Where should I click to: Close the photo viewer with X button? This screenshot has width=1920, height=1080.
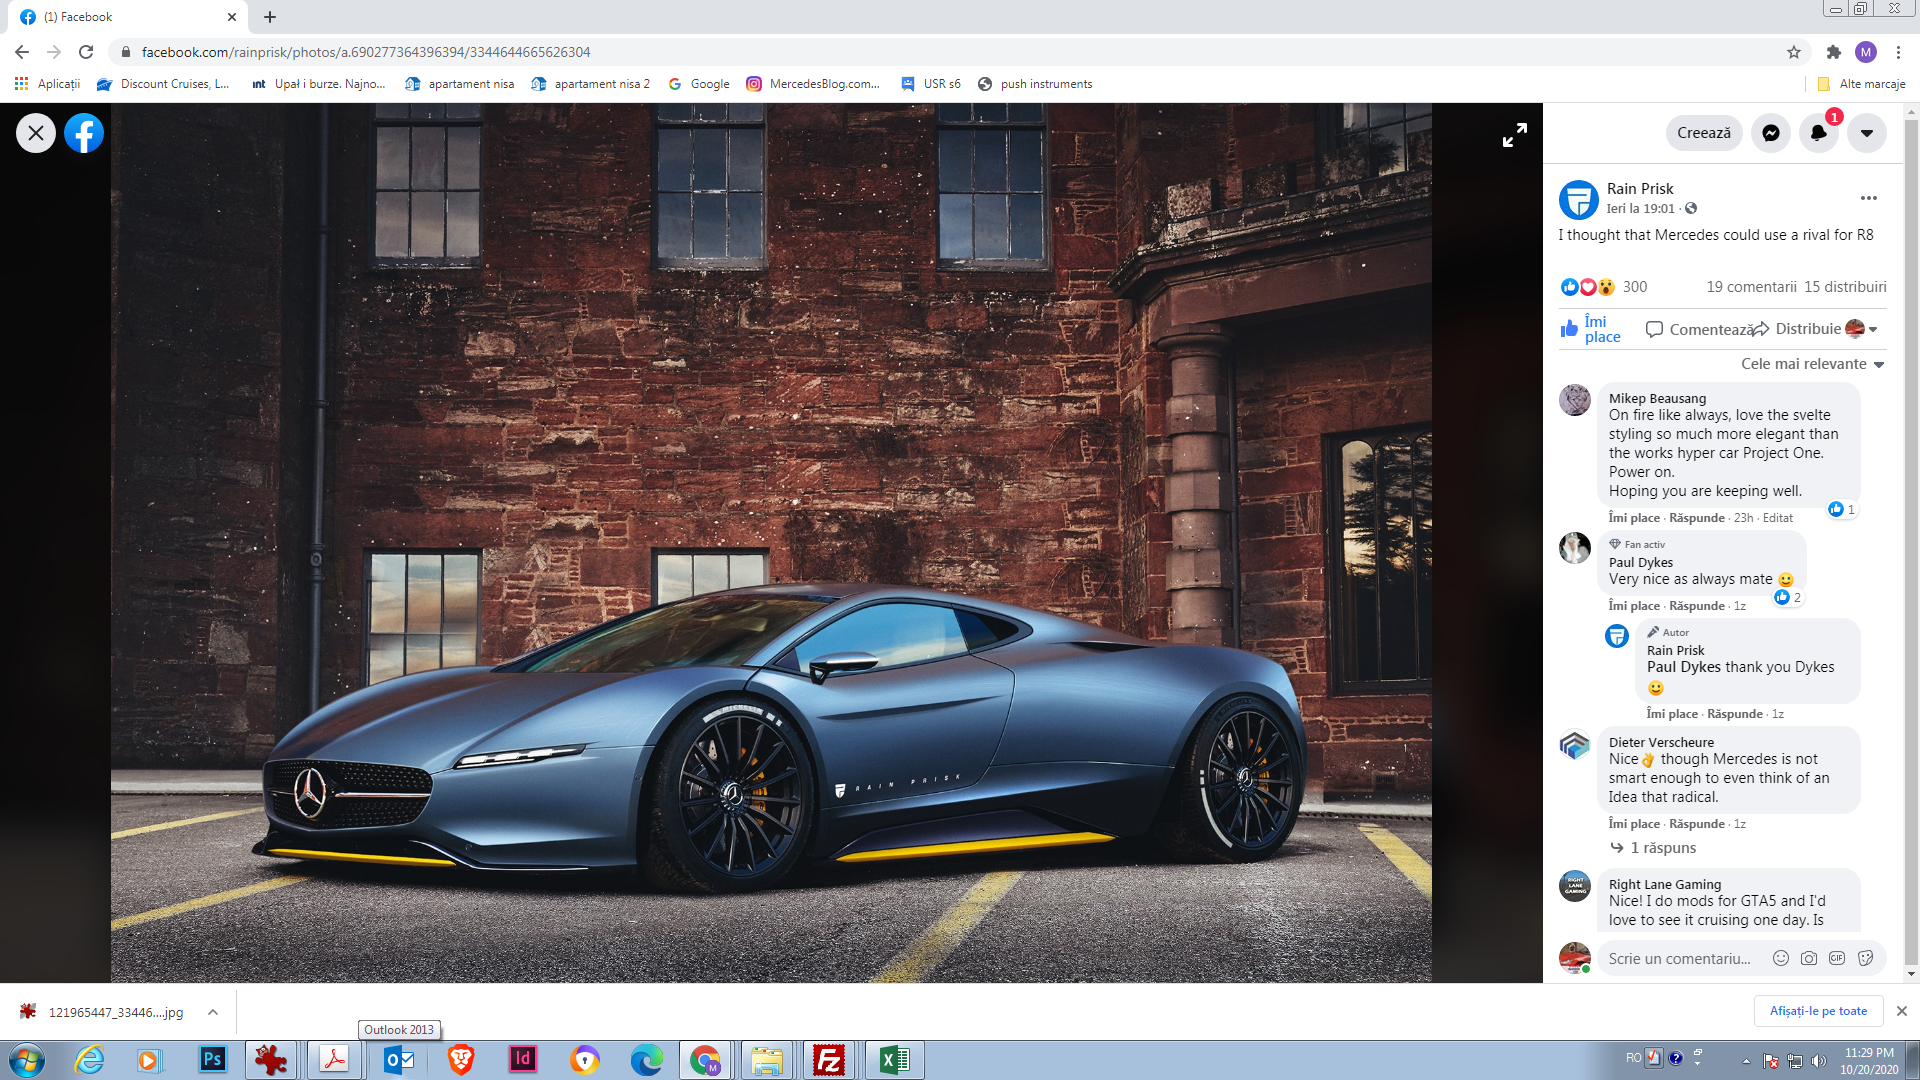pos(36,133)
